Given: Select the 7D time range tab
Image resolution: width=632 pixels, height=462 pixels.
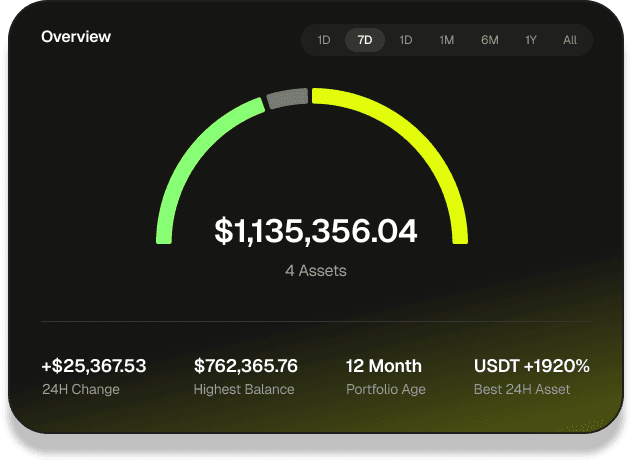Looking at the screenshot, I should coord(365,40).
